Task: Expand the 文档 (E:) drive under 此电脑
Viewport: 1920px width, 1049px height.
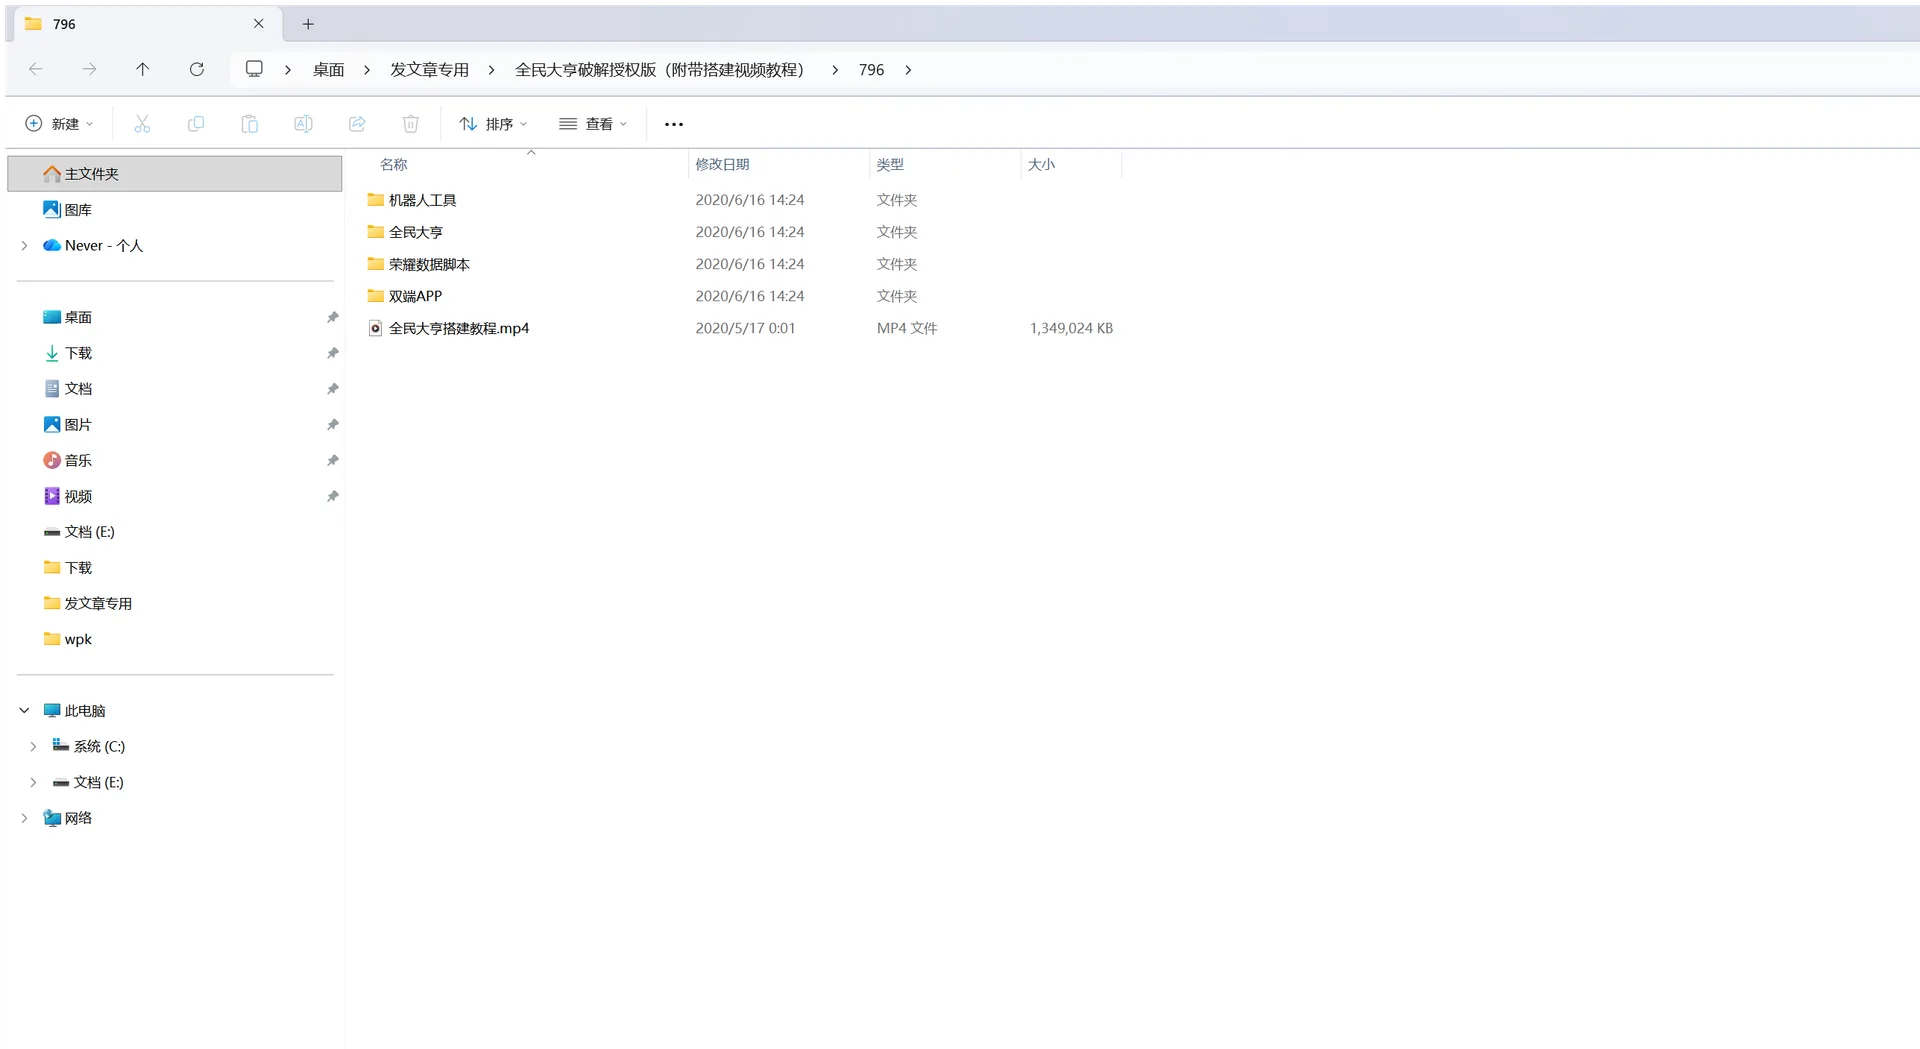Action: click(33, 782)
